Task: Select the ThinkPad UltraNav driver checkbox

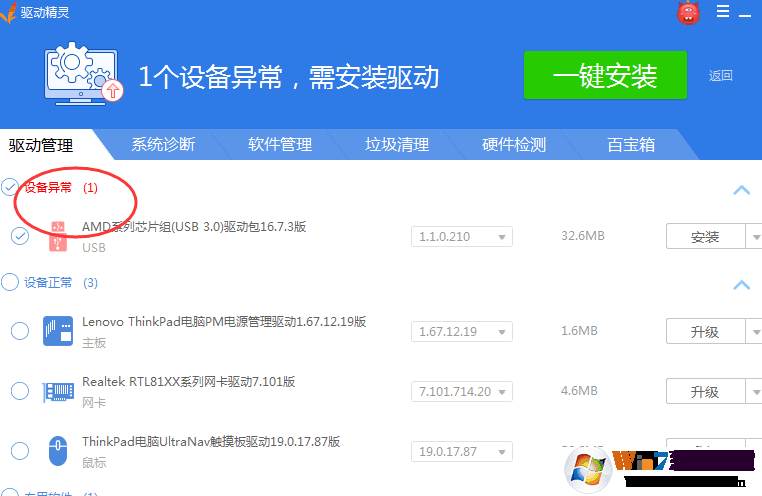Action: (20, 450)
